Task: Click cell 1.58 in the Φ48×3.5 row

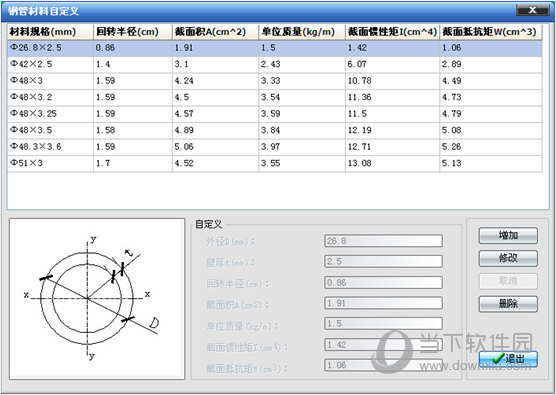Action: point(133,130)
